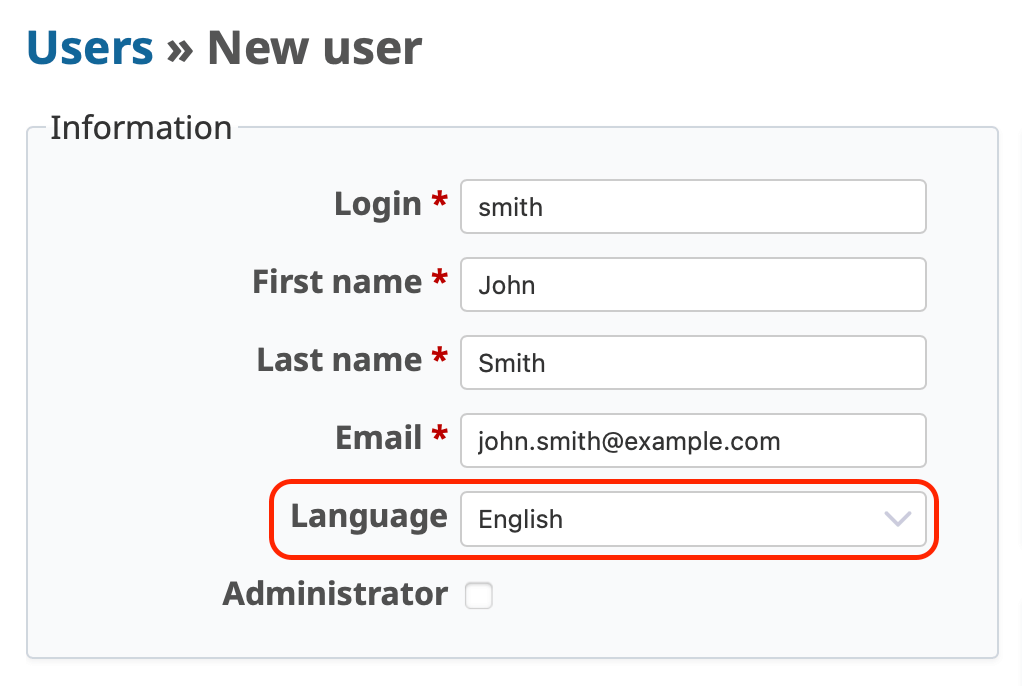Click the Language field label
Viewport: 1022px width, 686px height.
(368, 517)
